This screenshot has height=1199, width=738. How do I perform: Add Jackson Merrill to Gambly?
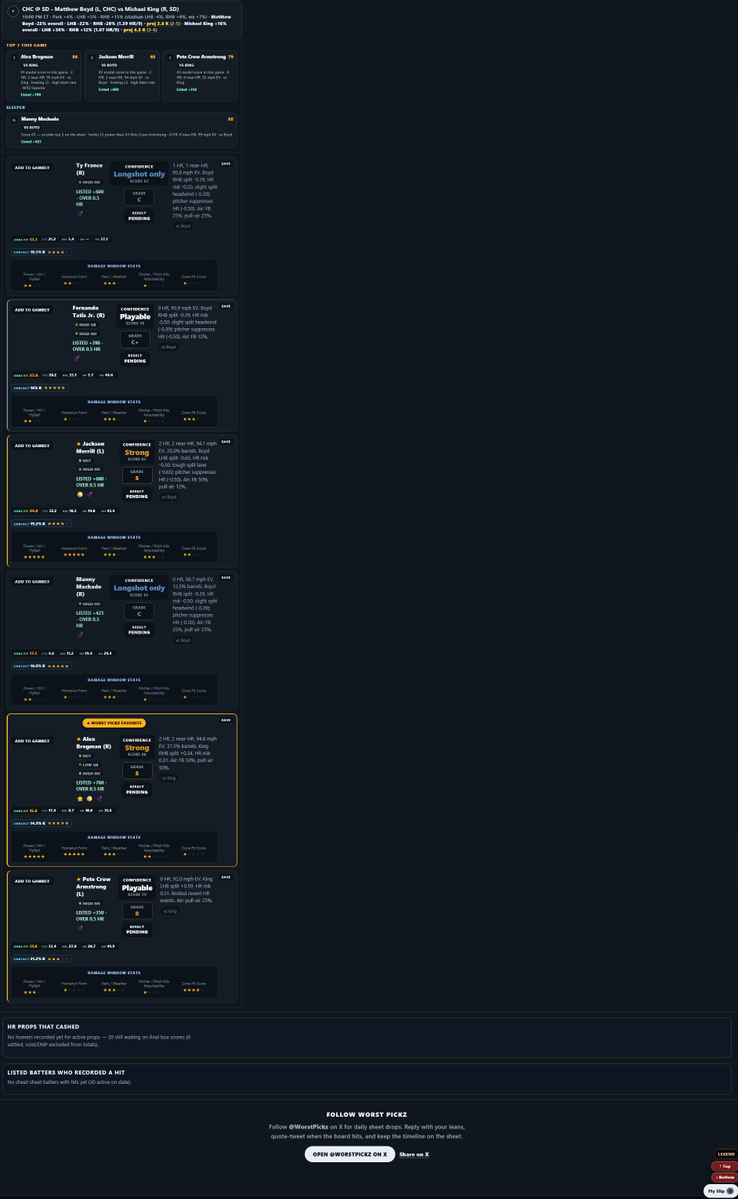click(x=32, y=446)
